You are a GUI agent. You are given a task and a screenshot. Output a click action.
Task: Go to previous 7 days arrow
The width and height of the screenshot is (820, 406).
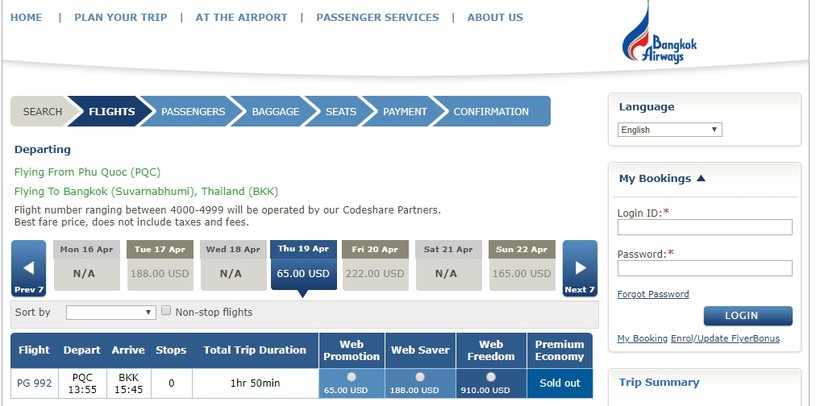28,268
